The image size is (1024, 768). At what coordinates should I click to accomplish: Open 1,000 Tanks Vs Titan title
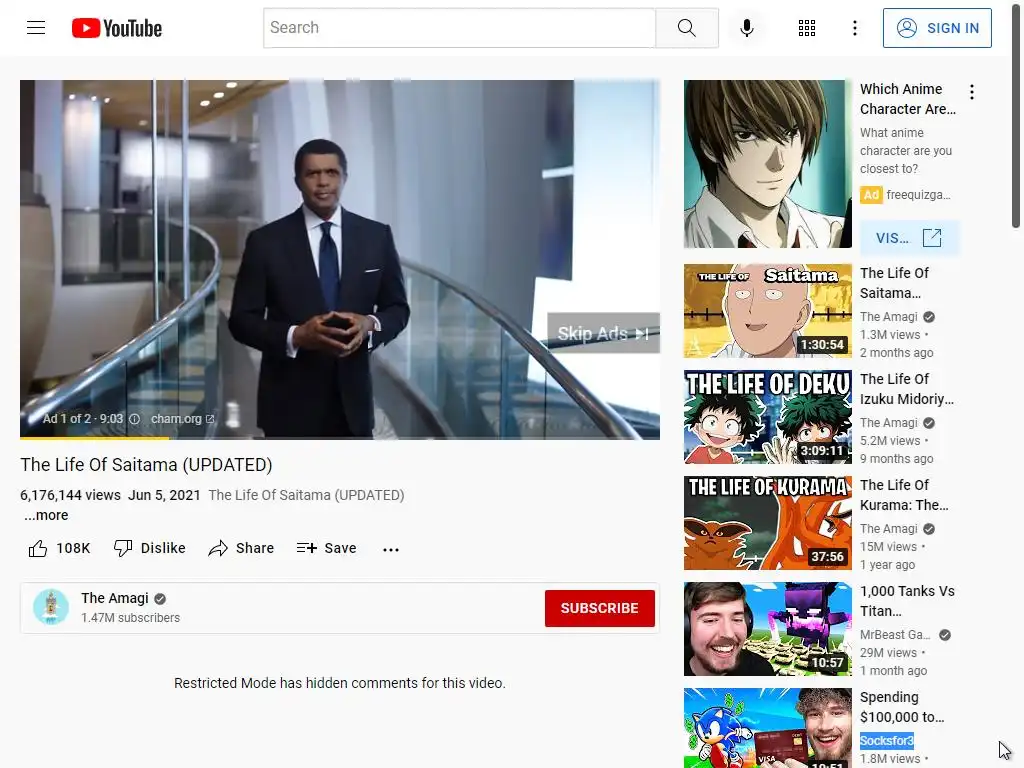pyautogui.click(x=907, y=601)
